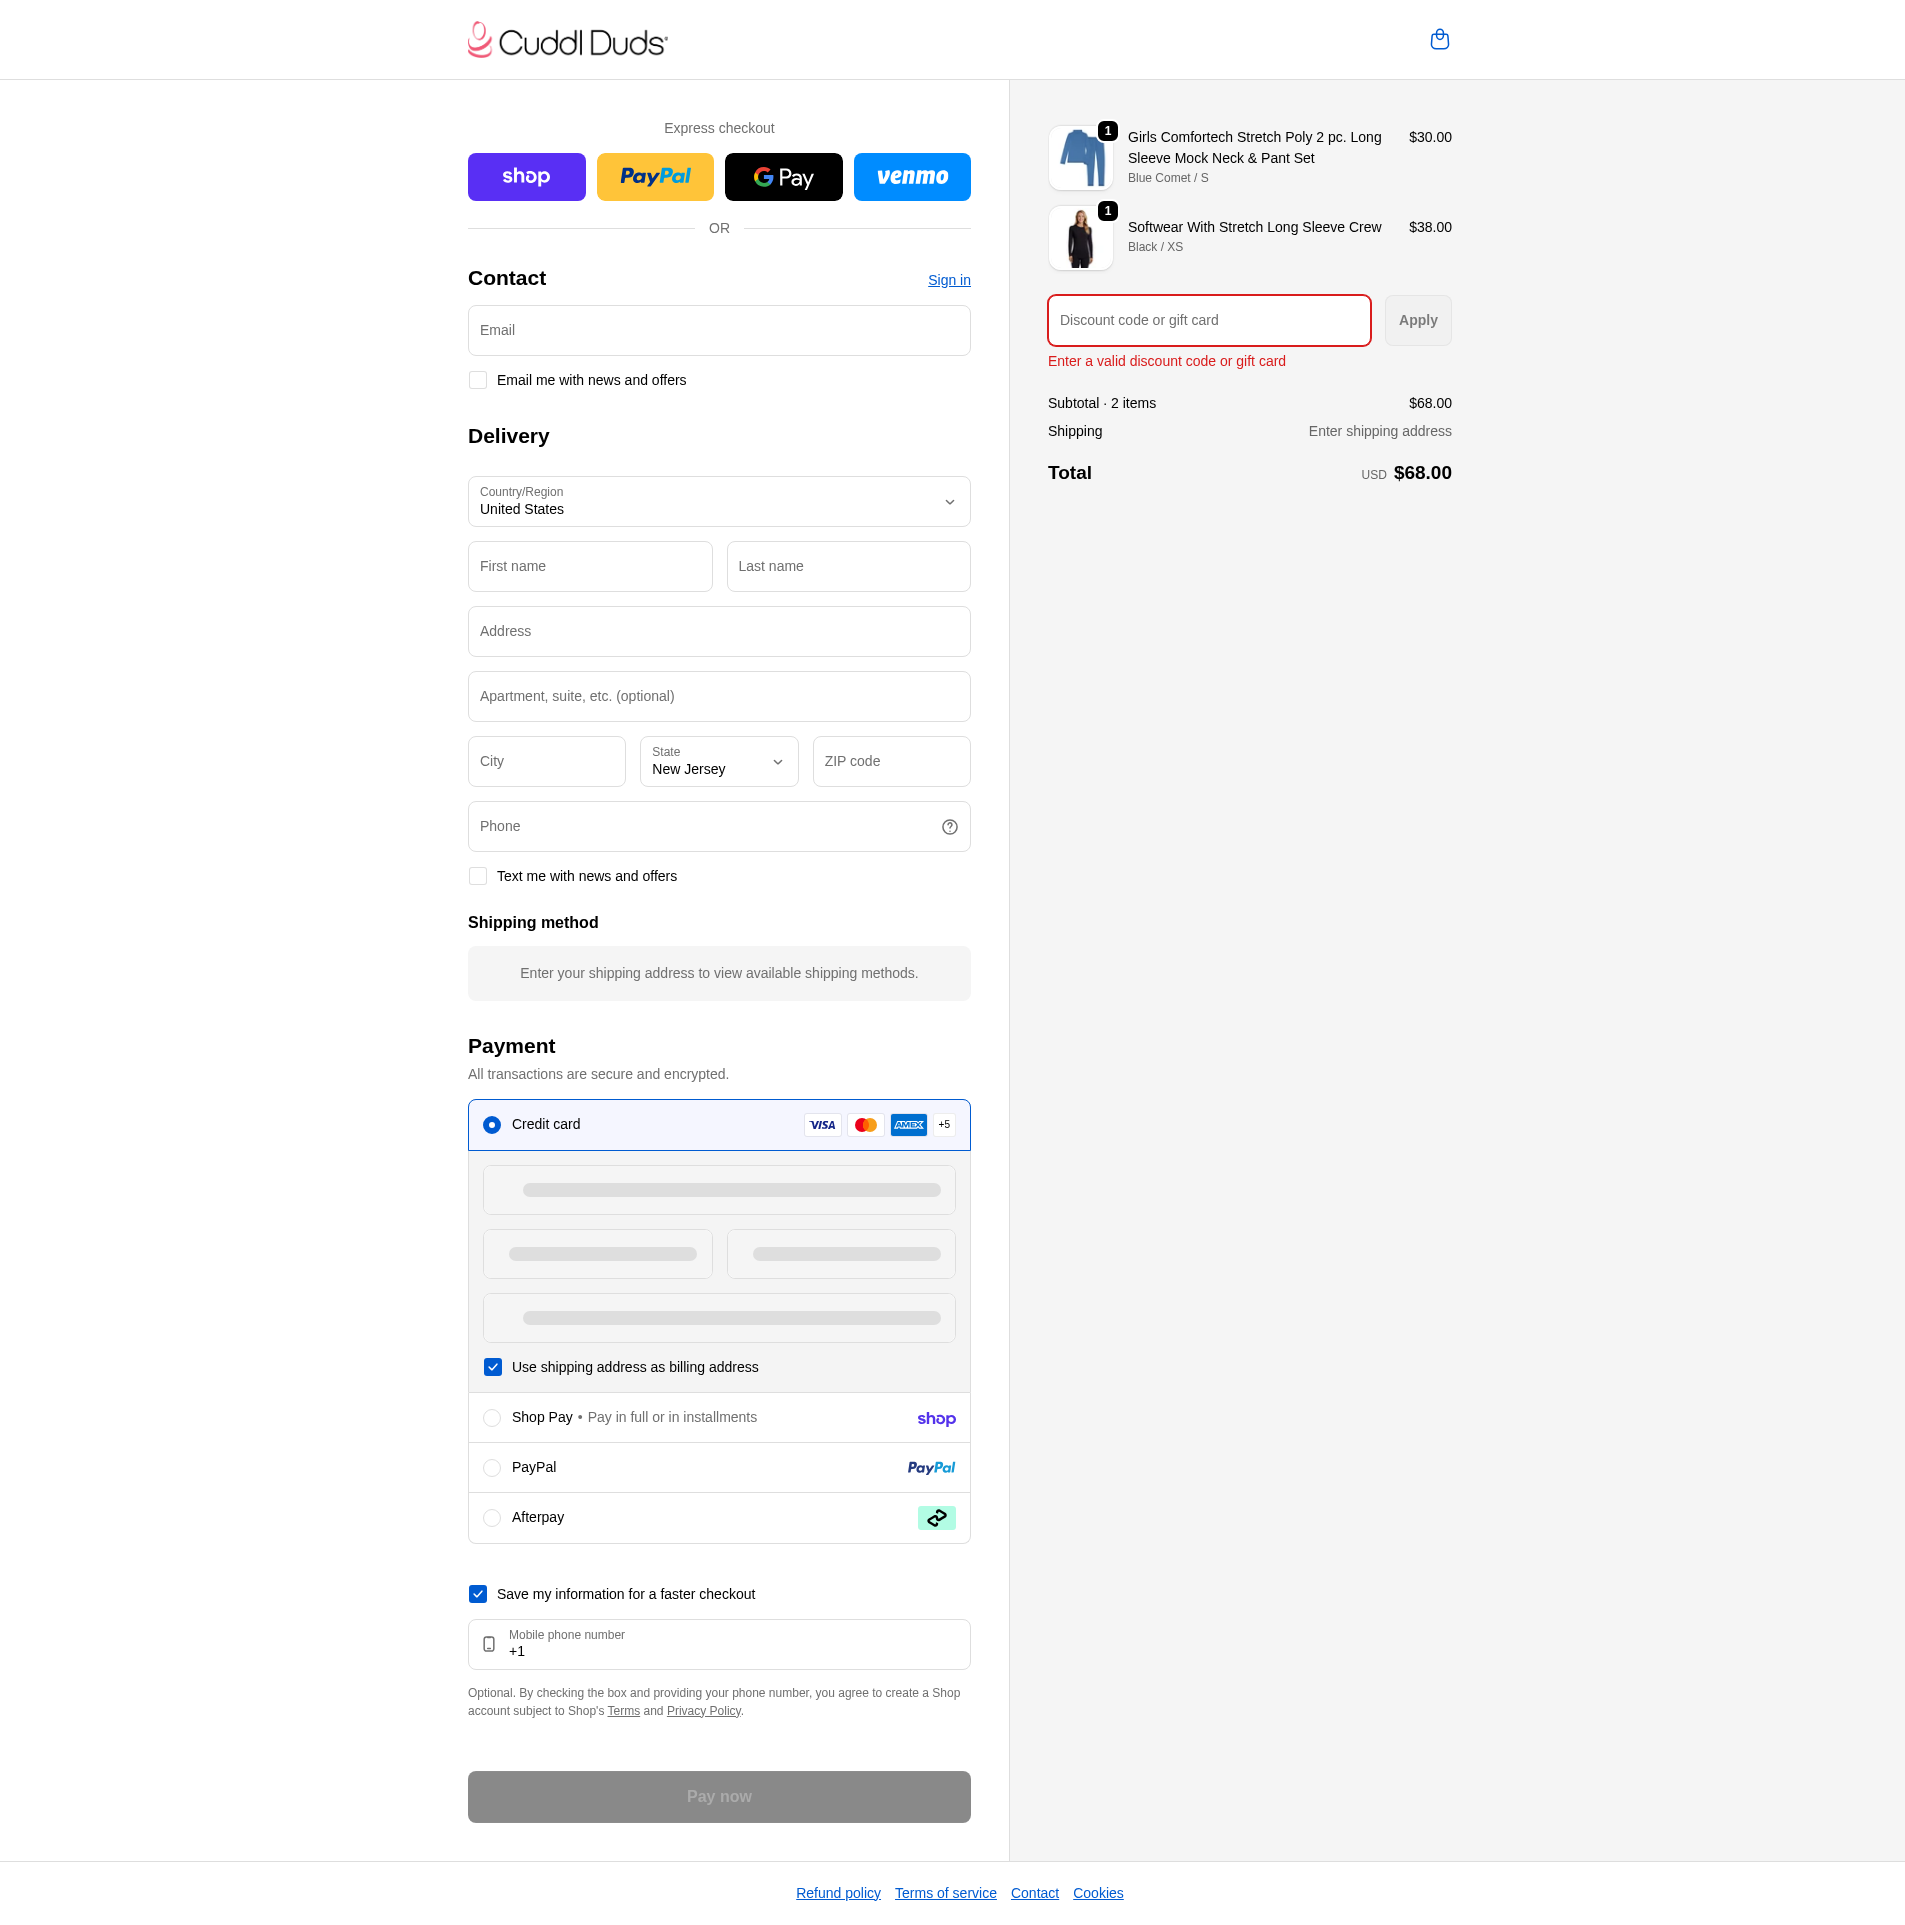Select the Afterpay payment option
Image resolution: width=1905 pixels, height=1925 pixels.
492,1518
